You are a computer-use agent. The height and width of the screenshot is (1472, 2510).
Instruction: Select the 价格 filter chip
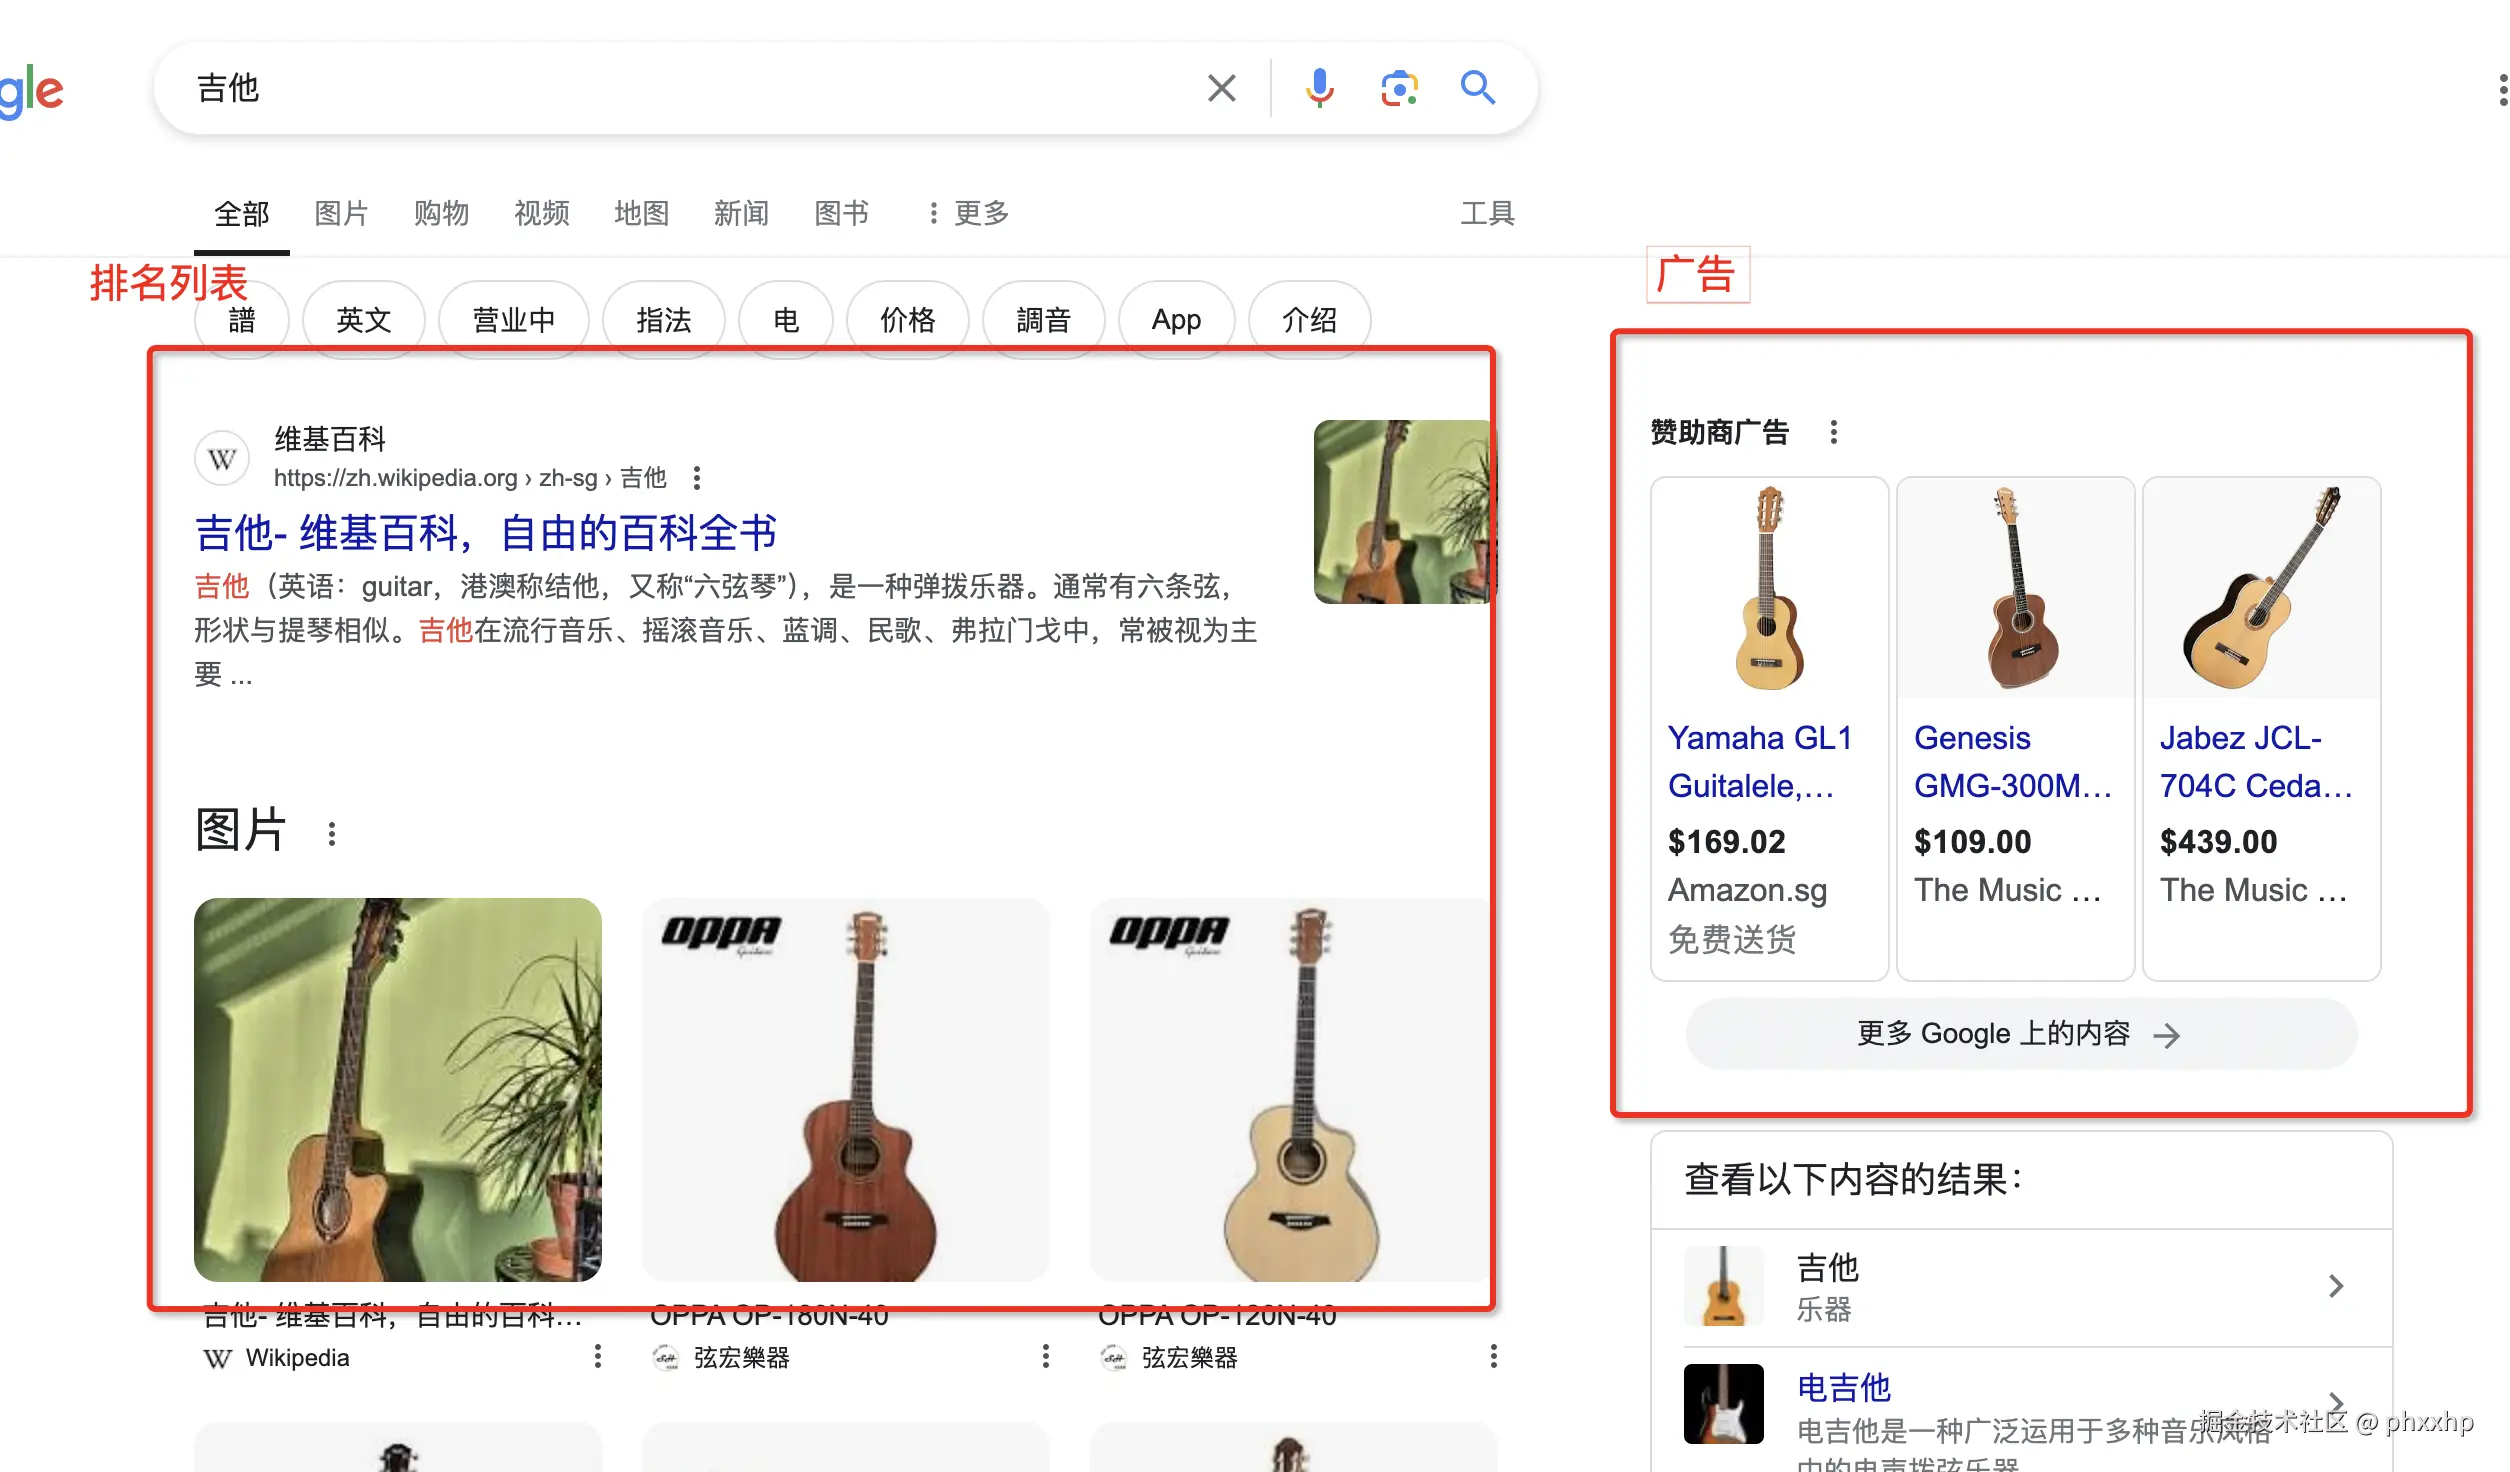tap(907, 320)
